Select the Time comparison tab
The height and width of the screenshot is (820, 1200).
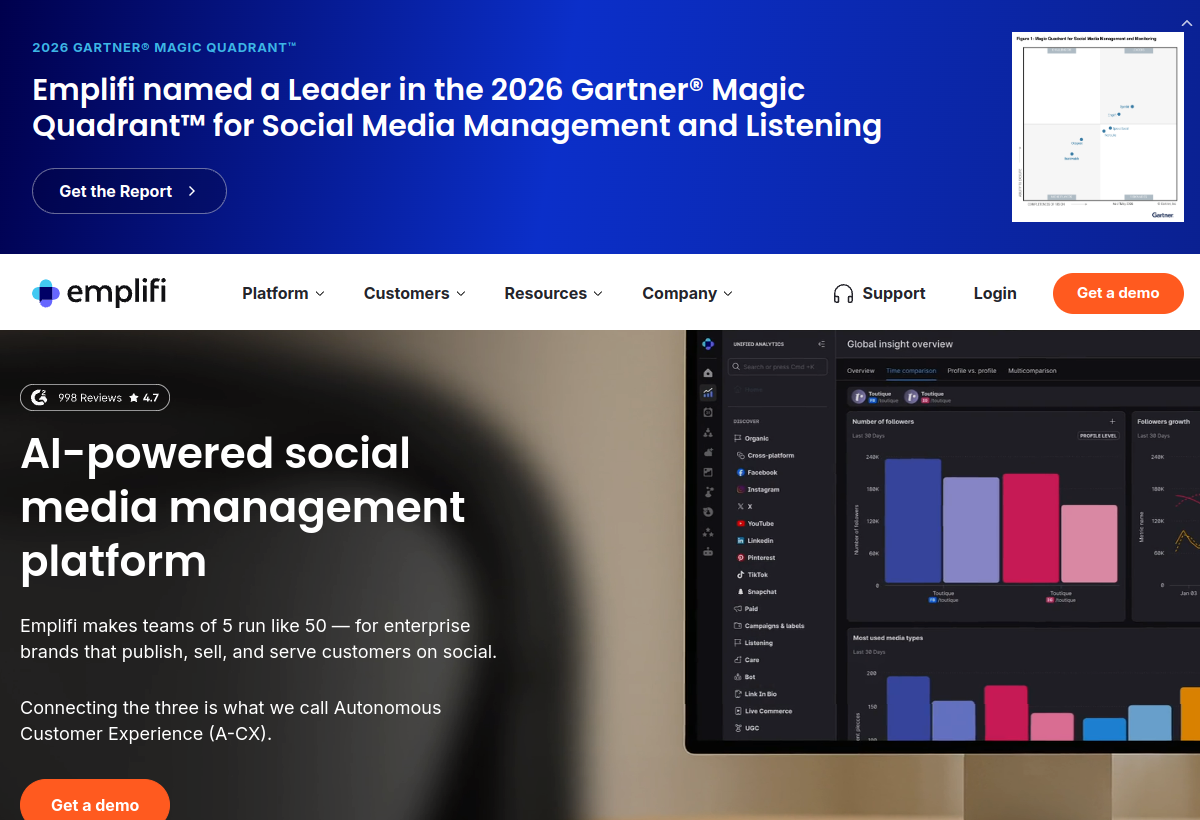point(911,371)
